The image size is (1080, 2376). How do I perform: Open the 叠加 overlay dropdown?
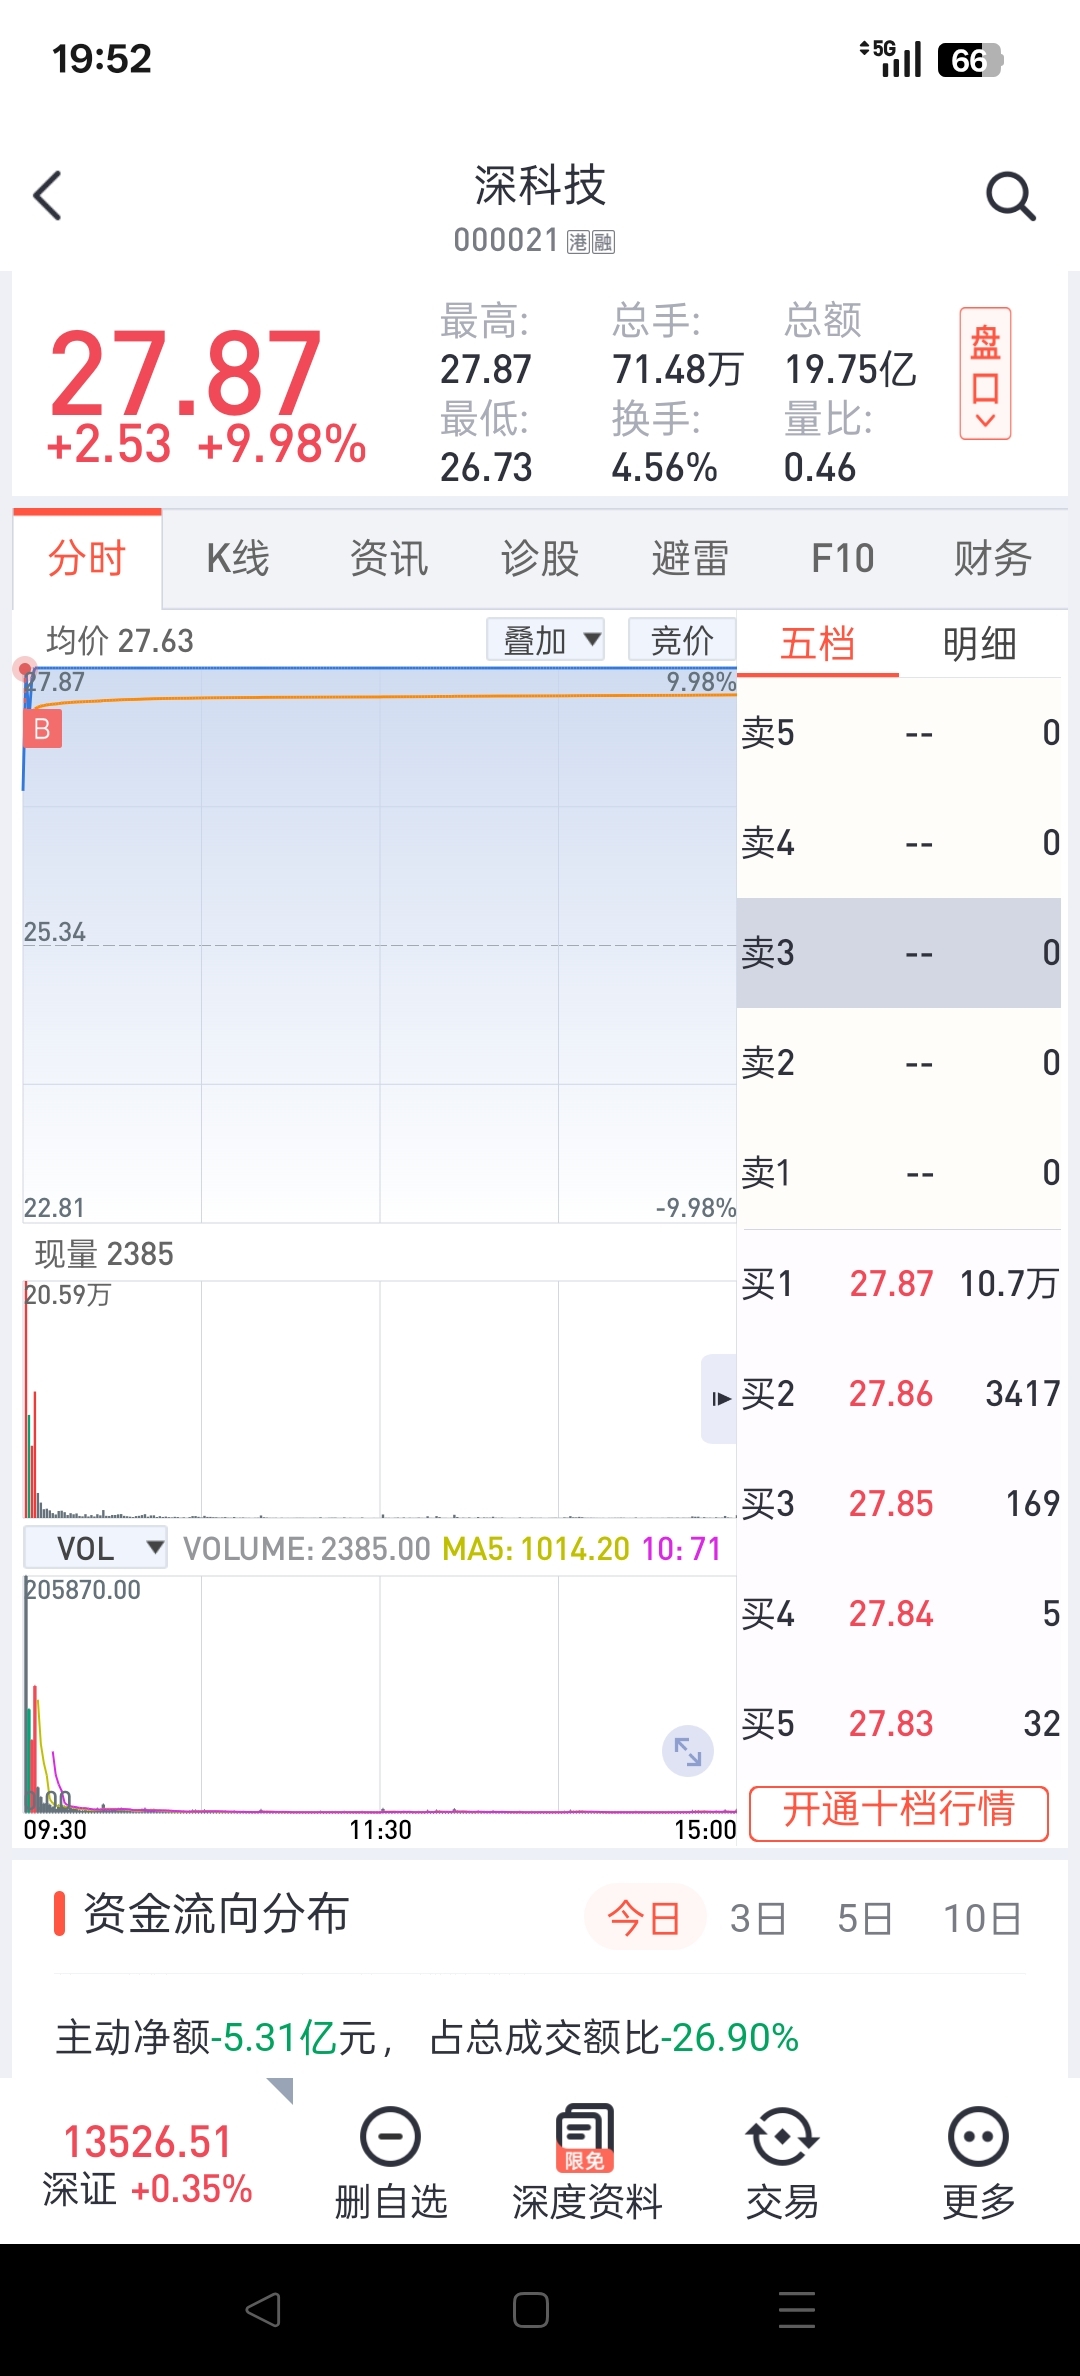[546, 640]
